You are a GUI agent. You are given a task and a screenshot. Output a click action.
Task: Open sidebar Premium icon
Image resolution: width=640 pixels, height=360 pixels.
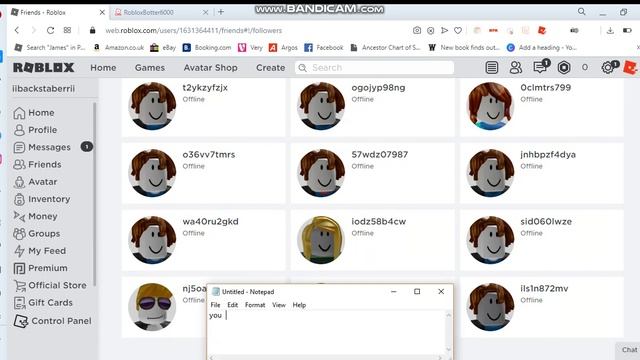pyautogui.click(x=19, y=268)
